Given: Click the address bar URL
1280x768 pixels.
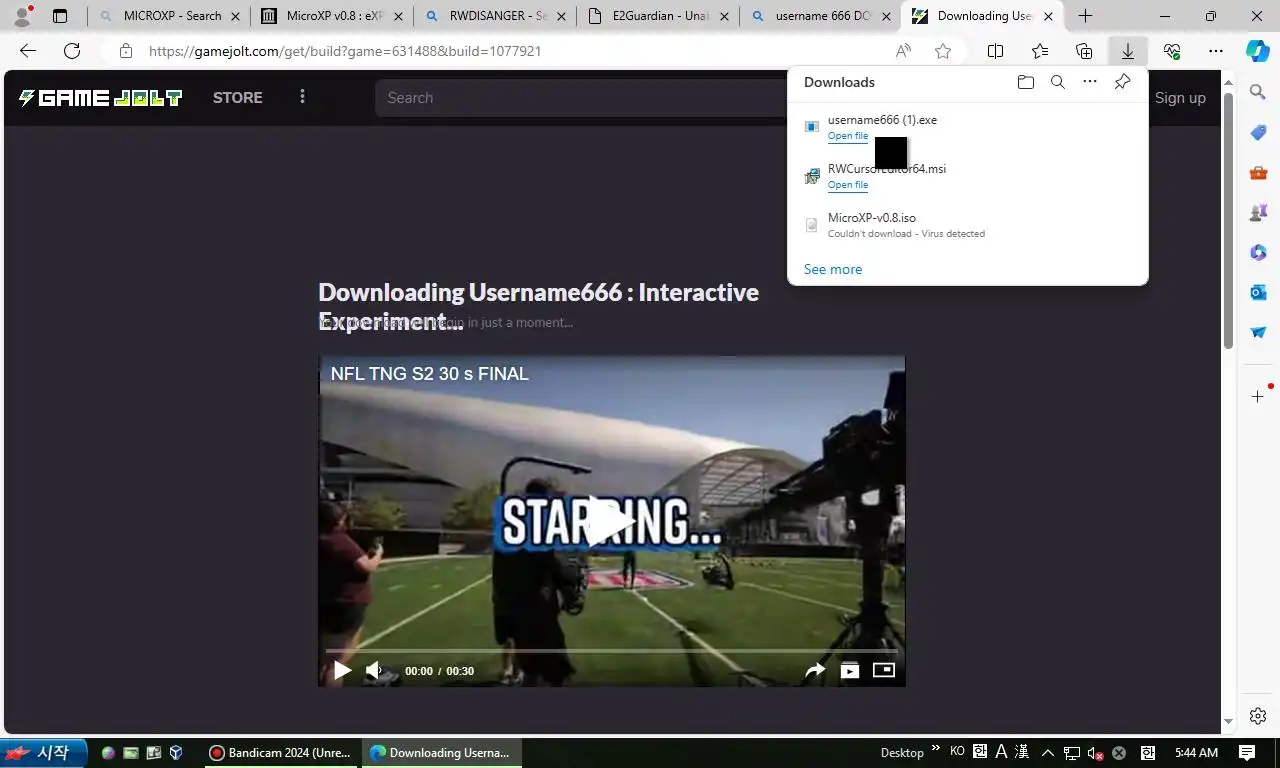Looking at the screenshot, I should coord(345,51).
